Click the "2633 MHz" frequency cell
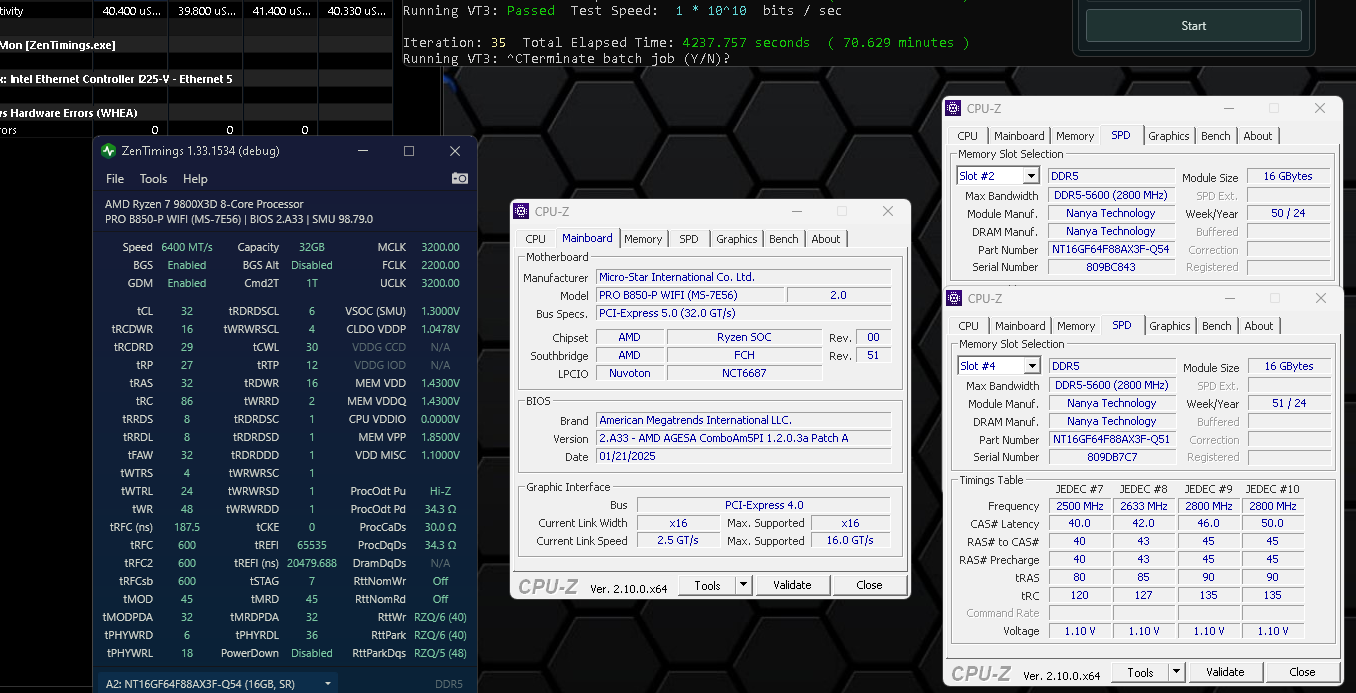This screenshot has height=693, width=1356. (x=1144, y=506)
